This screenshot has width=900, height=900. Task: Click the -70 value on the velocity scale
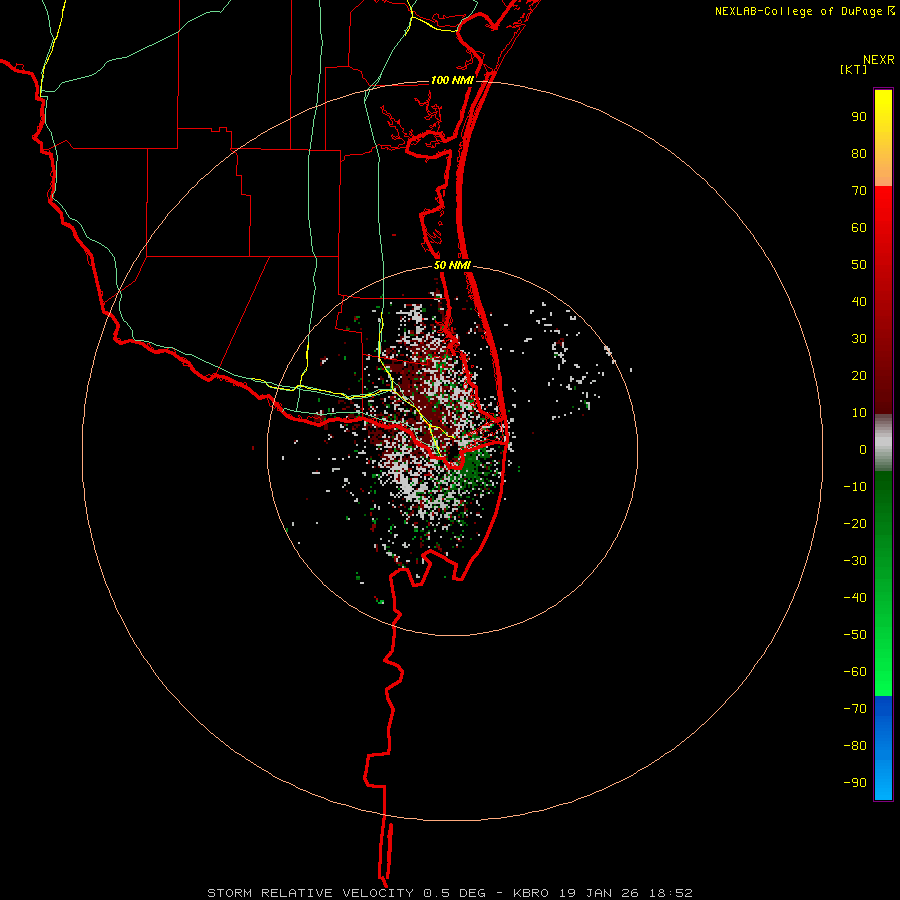(855, 709)
